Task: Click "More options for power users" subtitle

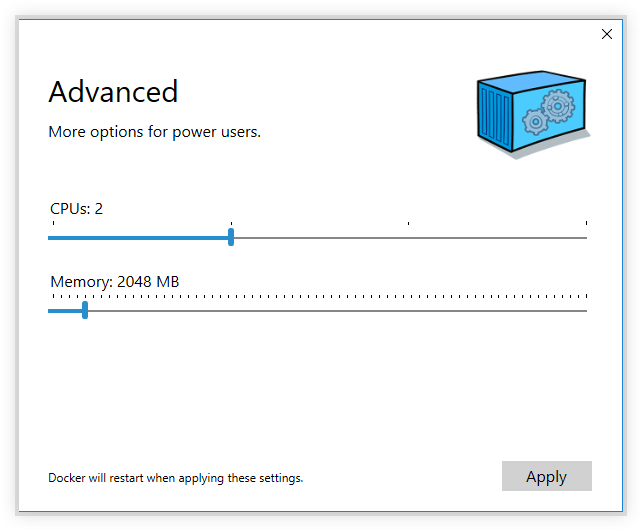Action: (x=155, y=132)
